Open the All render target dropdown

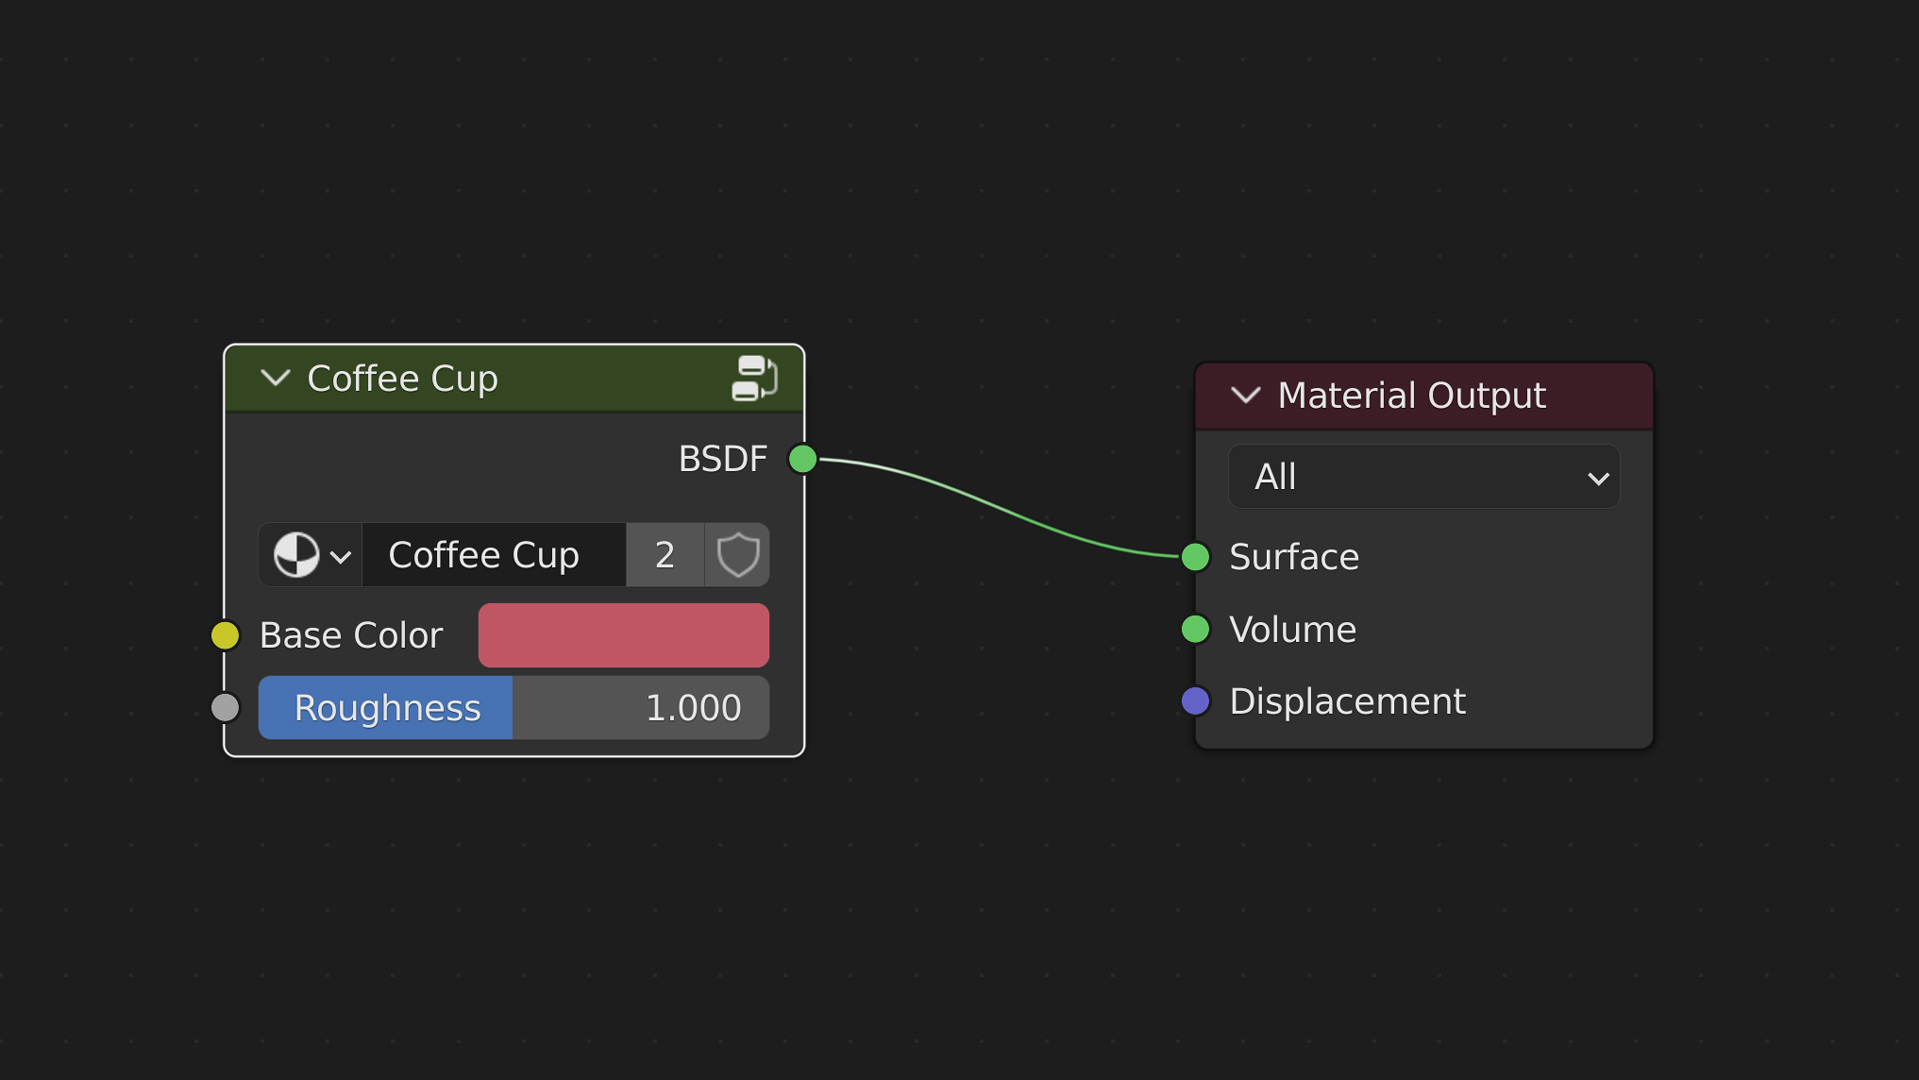(x=1423, y=477)
